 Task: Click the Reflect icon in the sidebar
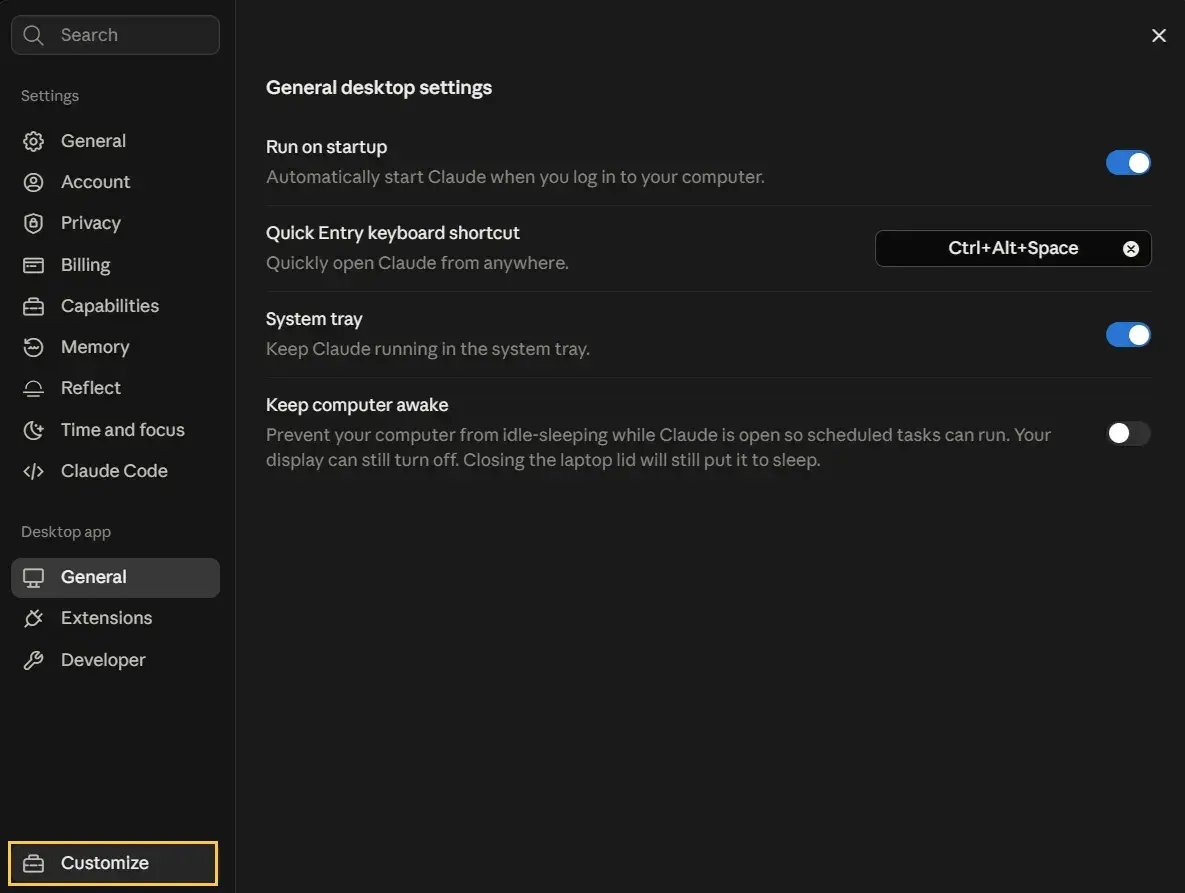[33, 388]
